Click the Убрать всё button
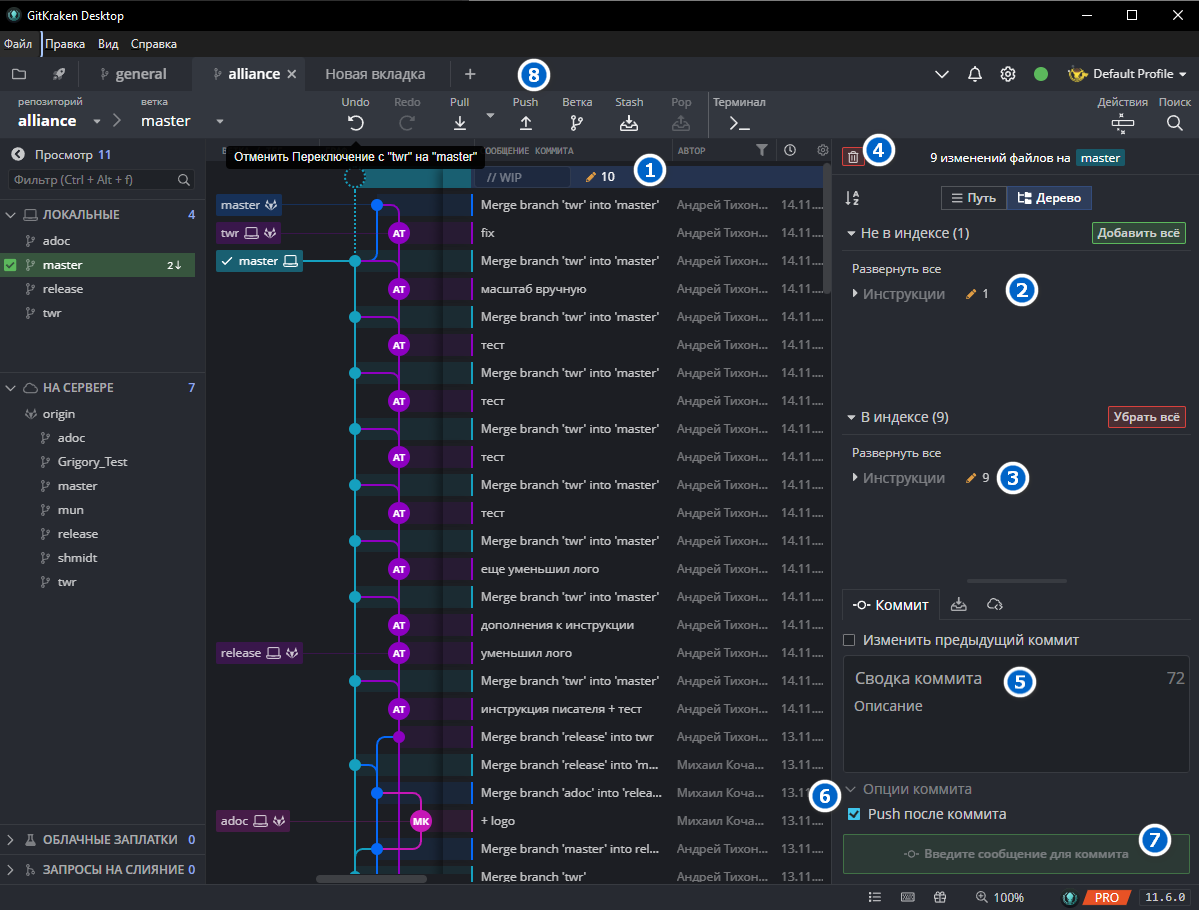This screenshot has height=910, width=1199. point(1146,416)
